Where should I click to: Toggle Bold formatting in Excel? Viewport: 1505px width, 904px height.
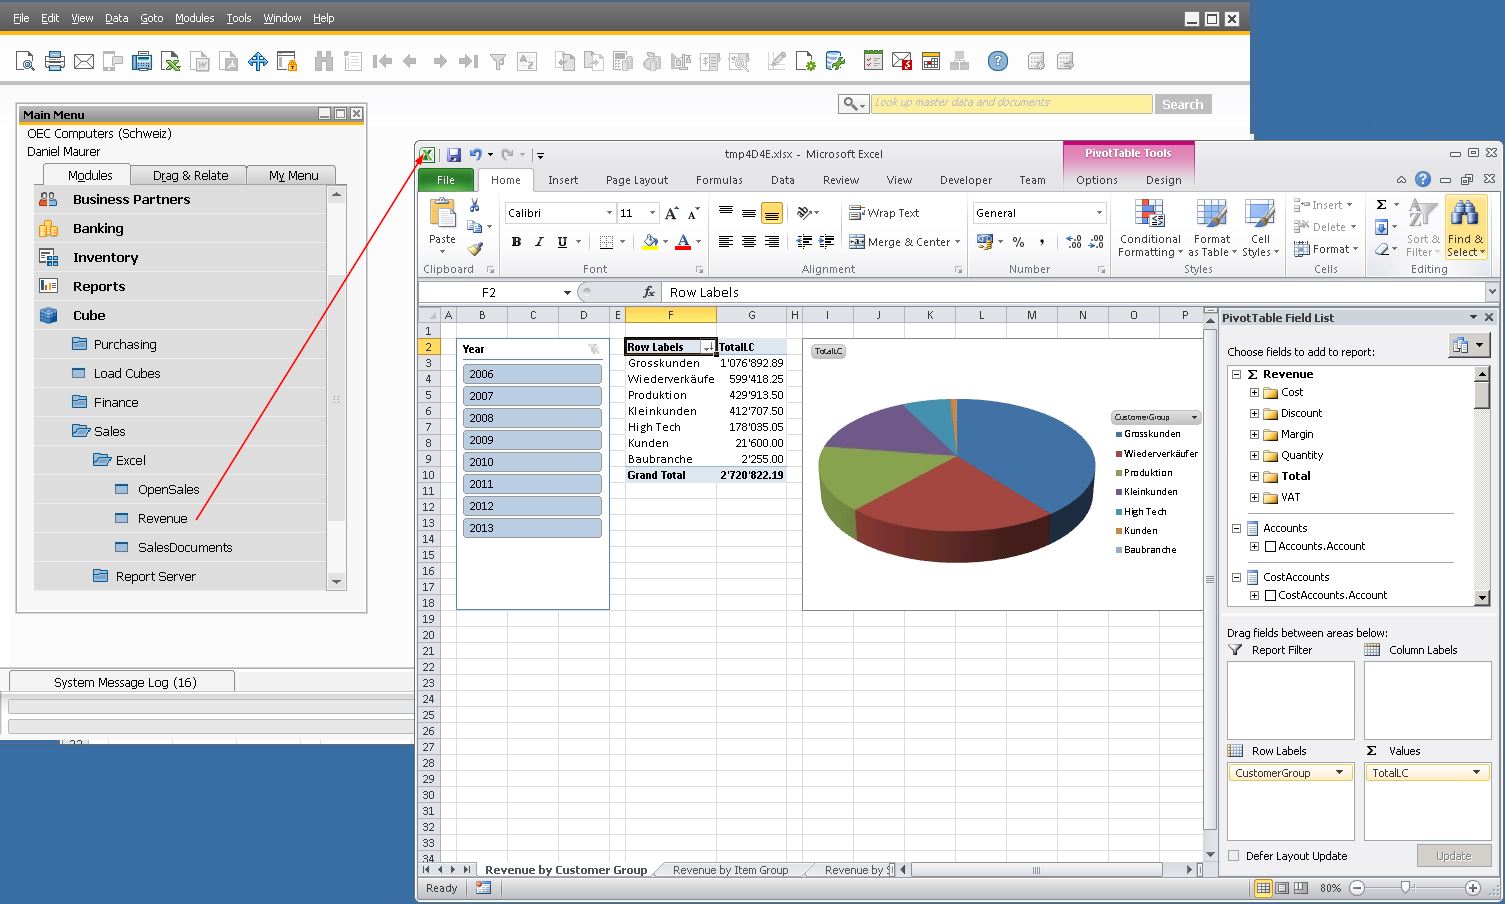516,242
